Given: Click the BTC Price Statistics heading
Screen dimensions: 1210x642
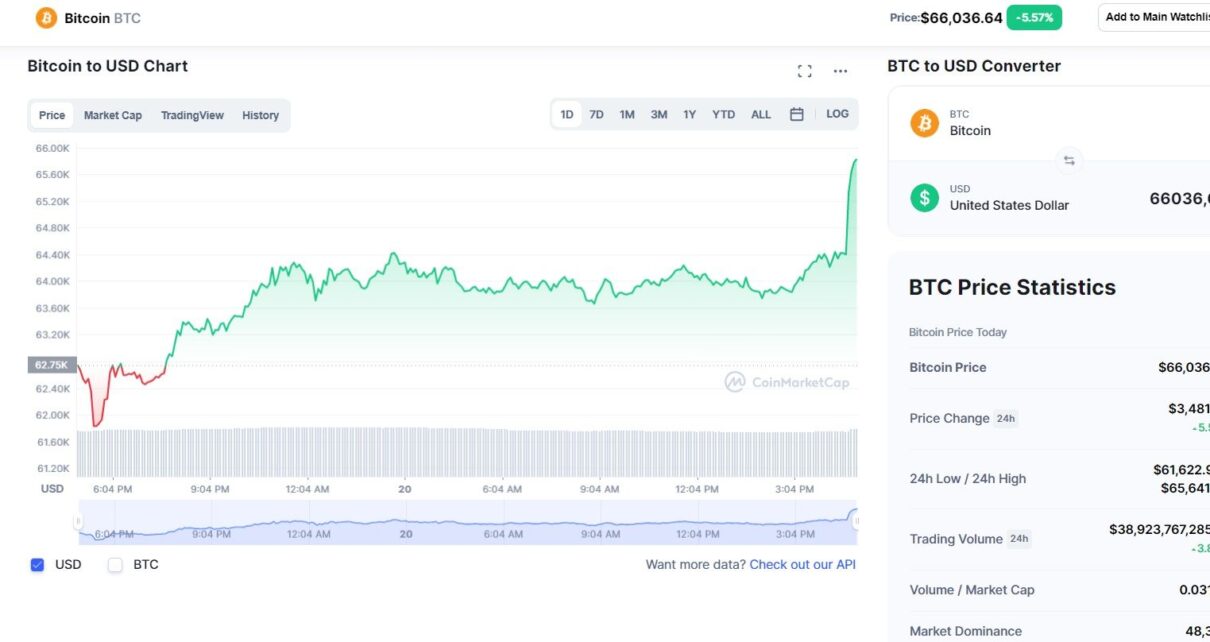Looking at the screenshot, I should (1012, 288).
